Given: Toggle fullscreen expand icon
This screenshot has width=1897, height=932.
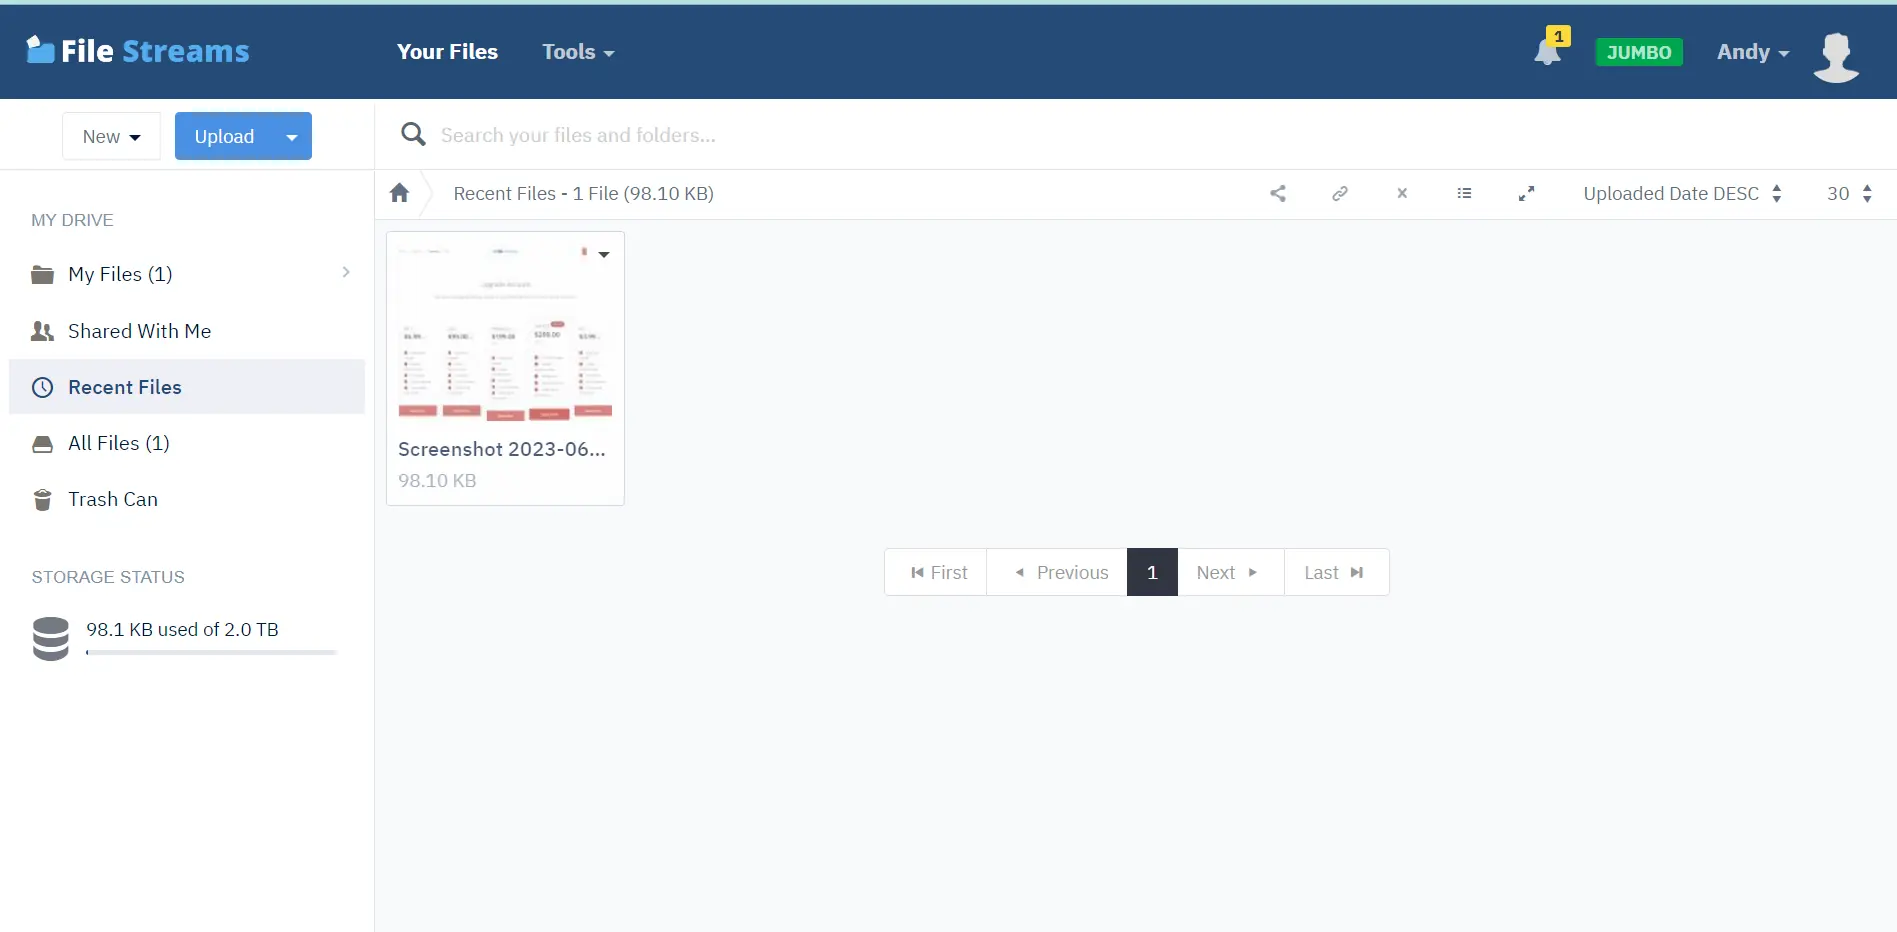Looking at the screenshot, I should [x=1526, y=194].
